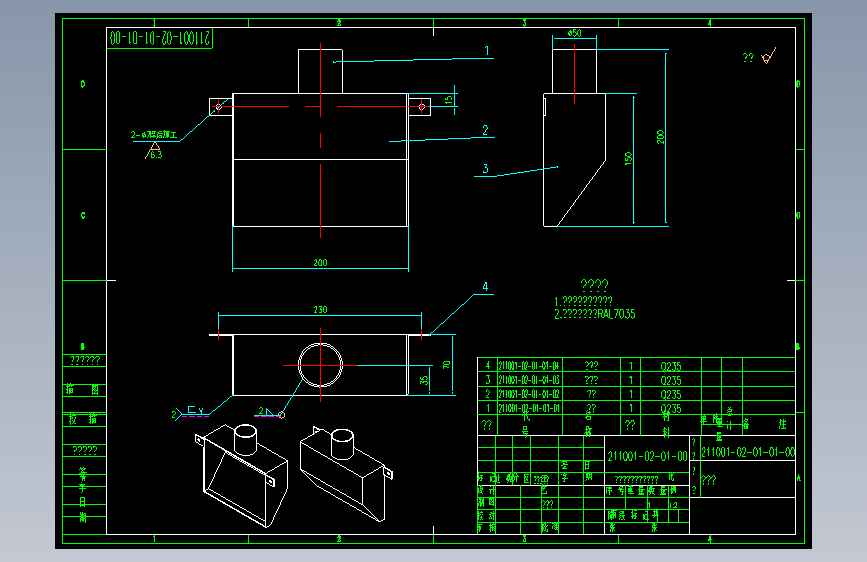This screenshot has height=562, width=867.
Task: Click the Q235 material cell in row 4
Action: [671, 366]
